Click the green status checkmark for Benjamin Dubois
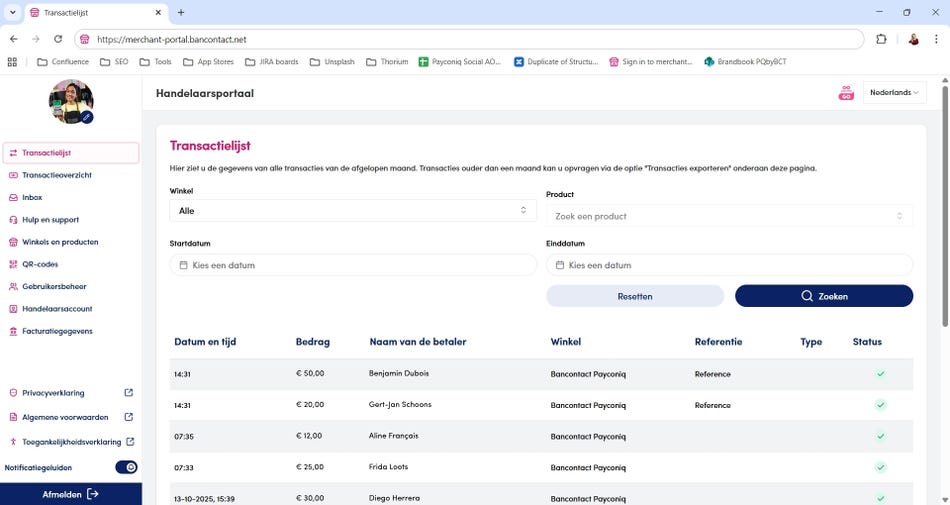This screenshot has width=950, height=505. [880, 374]
